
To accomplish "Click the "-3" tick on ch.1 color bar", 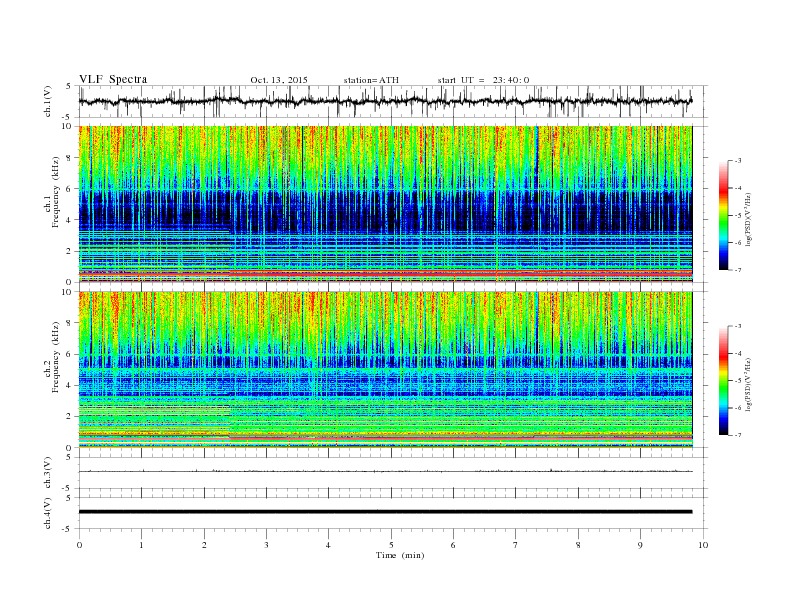I will 737,161.
